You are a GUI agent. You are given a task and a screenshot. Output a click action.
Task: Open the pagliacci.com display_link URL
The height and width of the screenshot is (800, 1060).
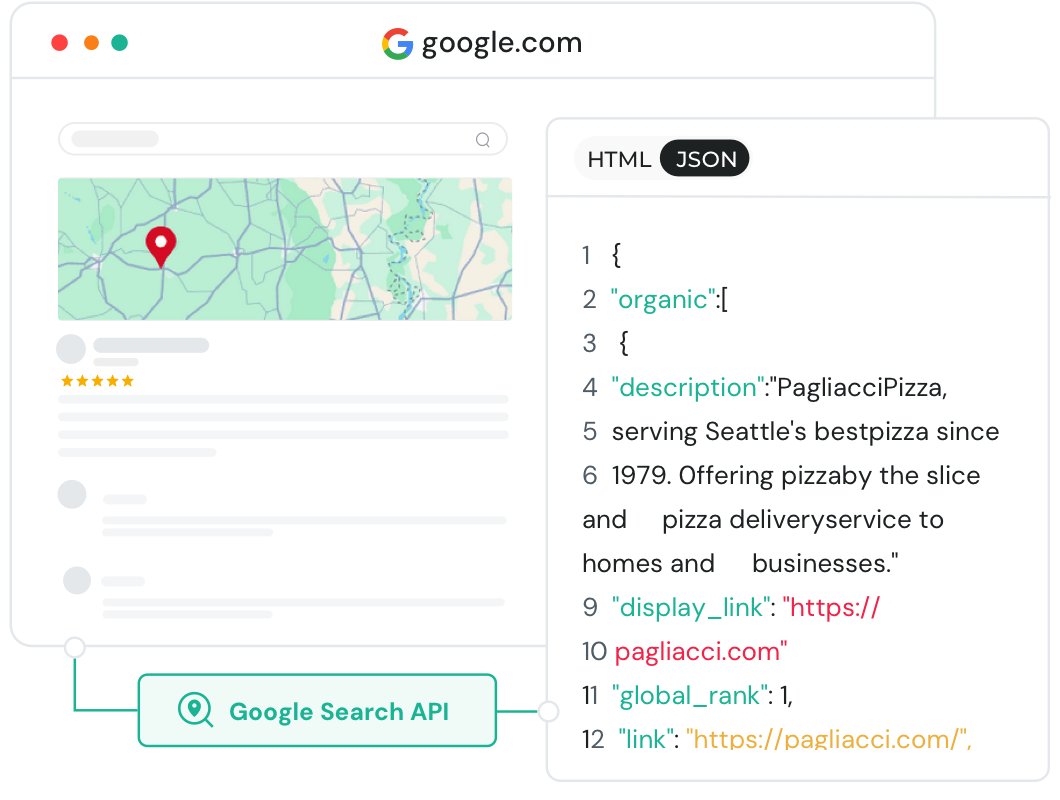pos(699,651)
